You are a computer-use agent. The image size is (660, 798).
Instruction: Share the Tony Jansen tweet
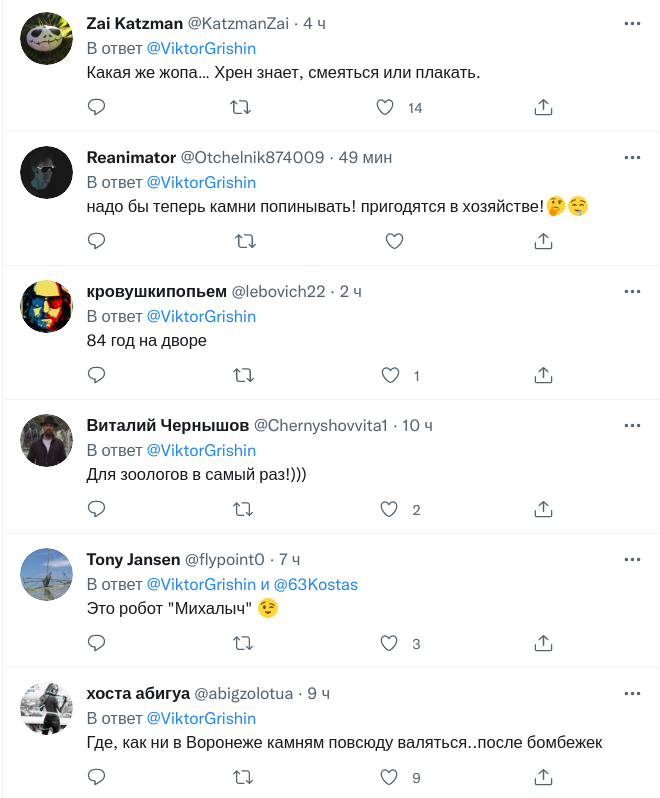coord(543,643)
